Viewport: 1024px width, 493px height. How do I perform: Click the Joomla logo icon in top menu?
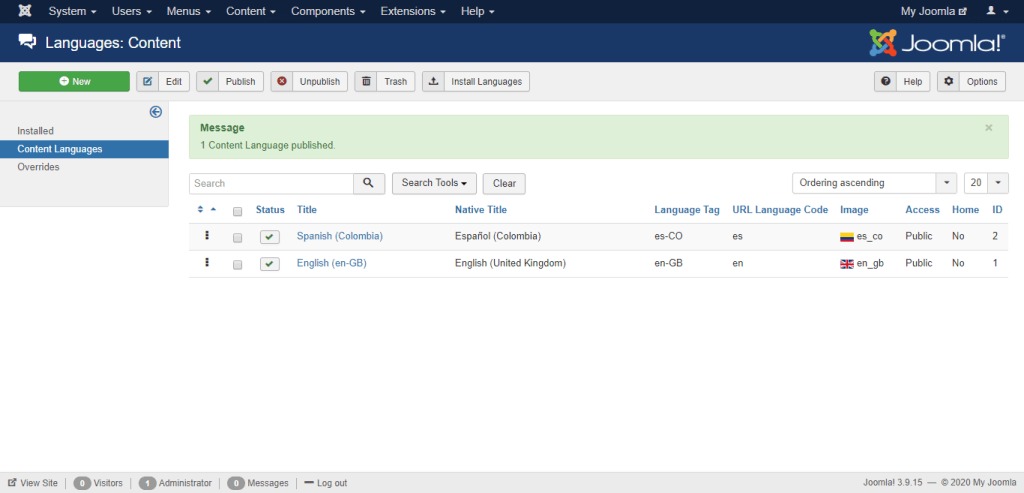pos(25,11)
